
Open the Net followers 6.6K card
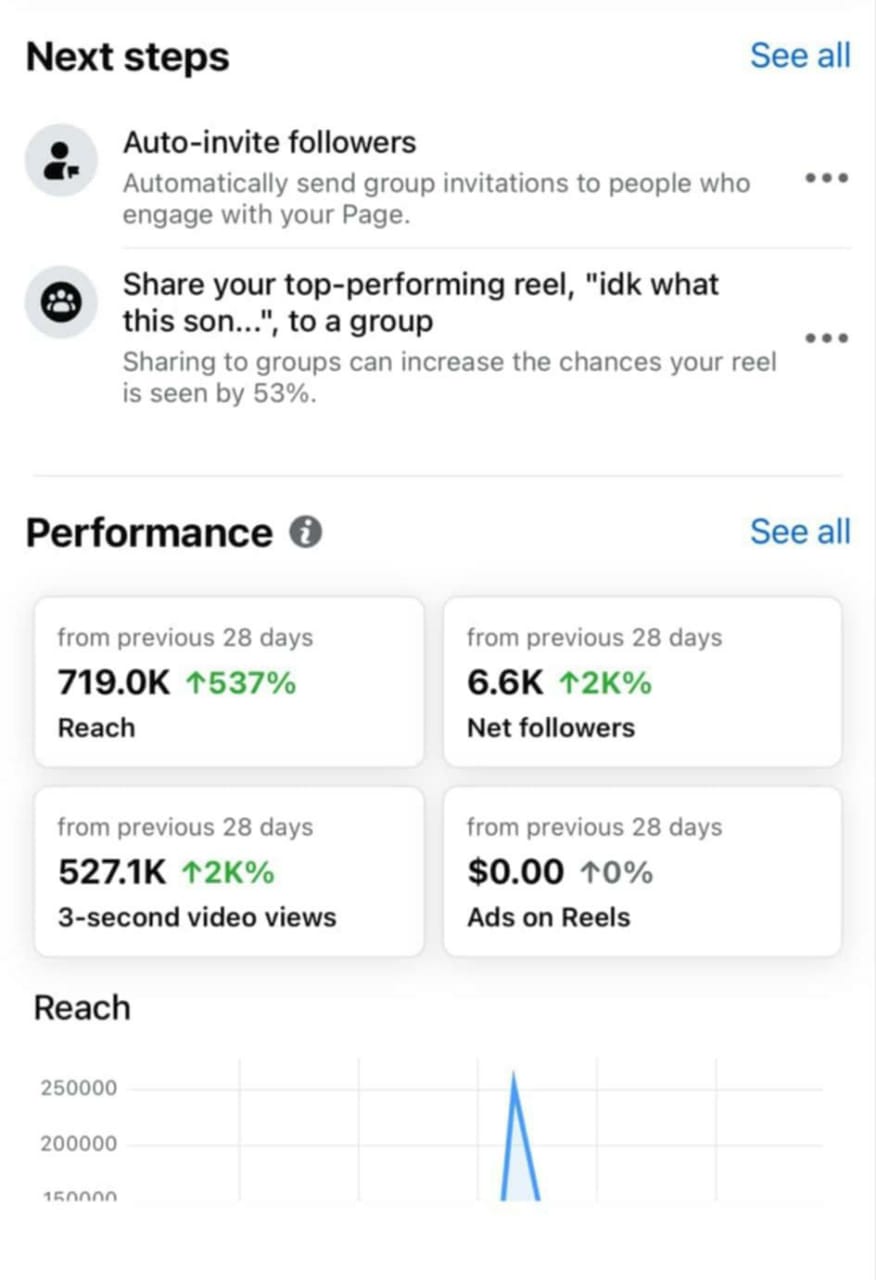[x=642, y=682]
